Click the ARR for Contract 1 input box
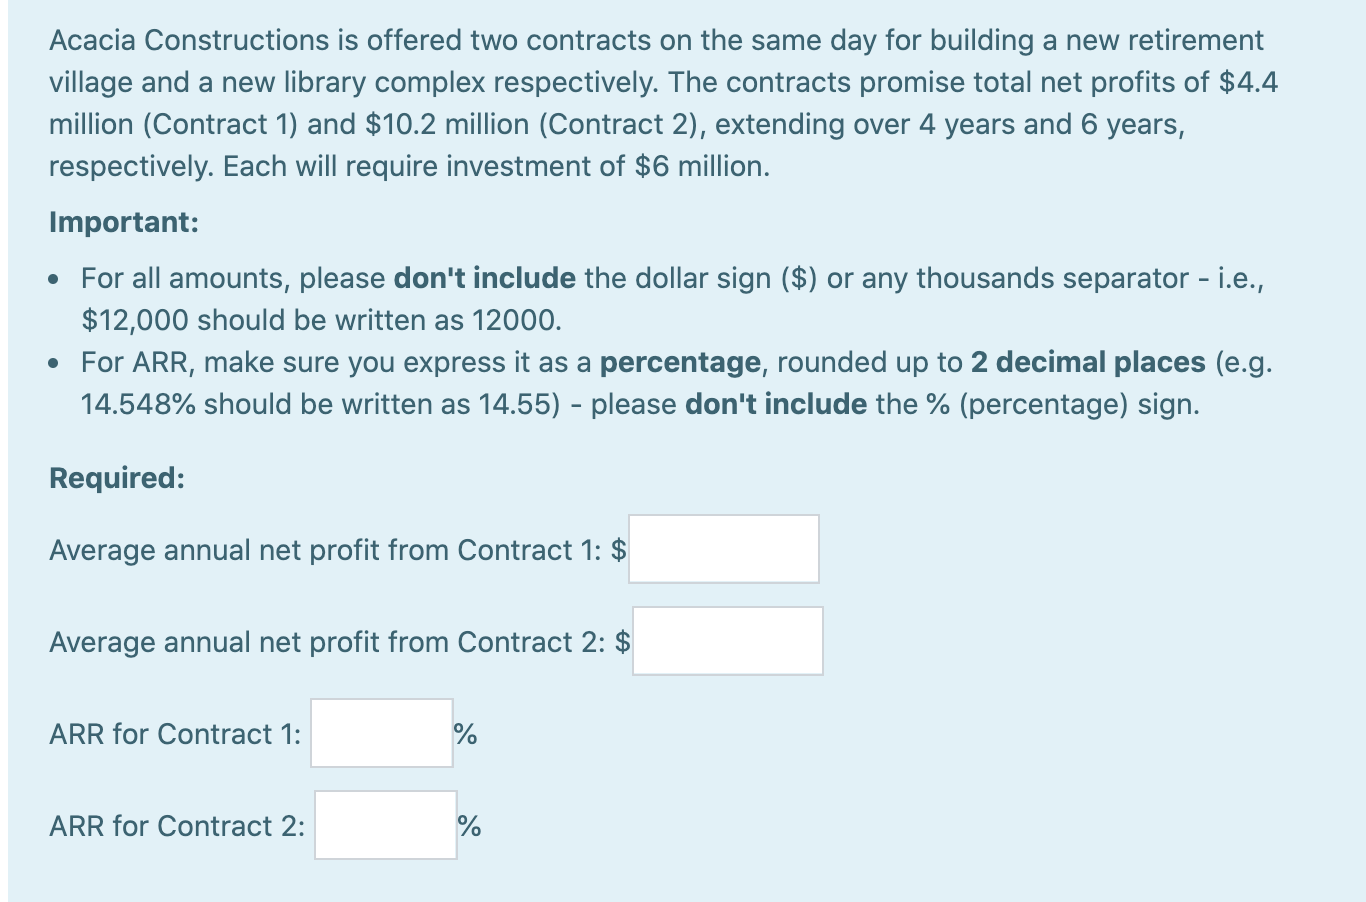The image size is (1366, 902). click(x=381, y=733)
